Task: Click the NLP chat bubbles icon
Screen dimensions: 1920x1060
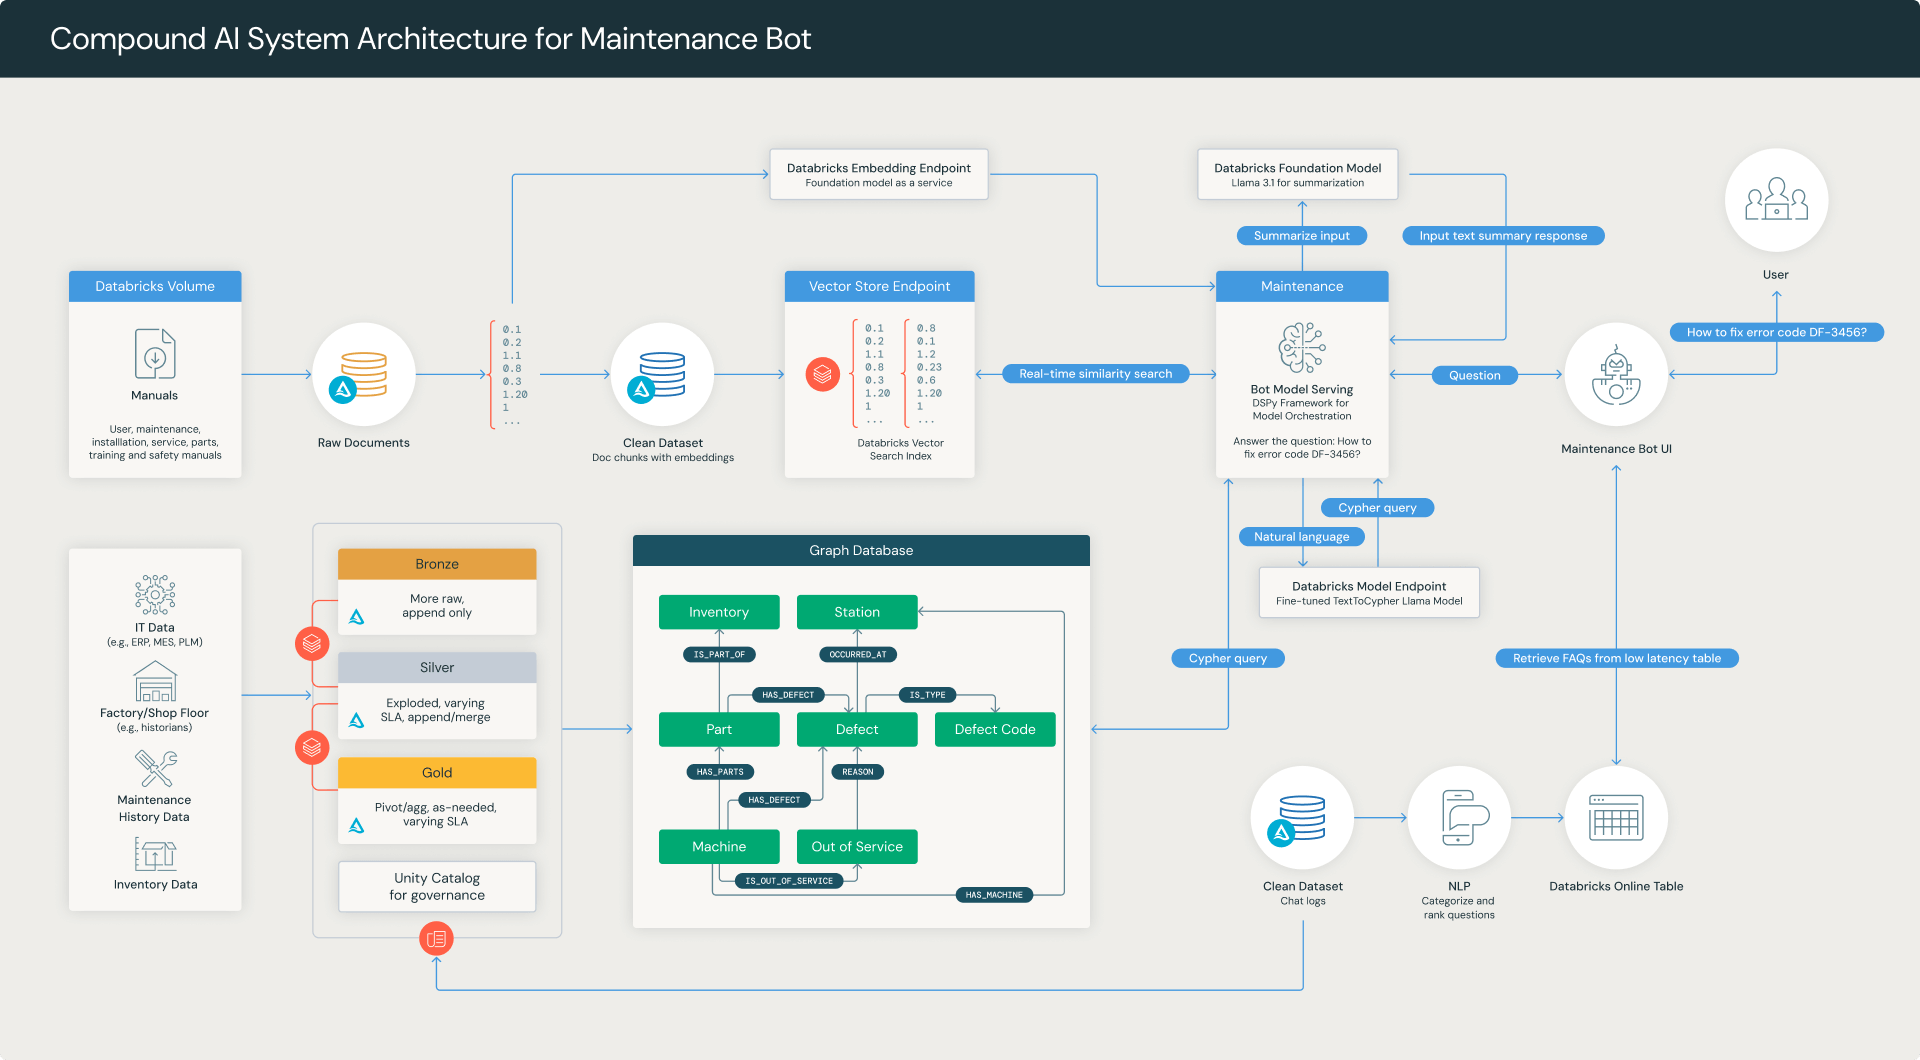Action: pyautogui.click(x=1459, y=818)
